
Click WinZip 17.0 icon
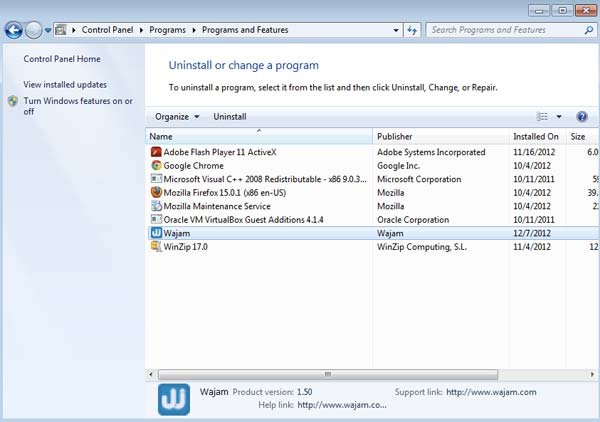click(x=156, y=246)
